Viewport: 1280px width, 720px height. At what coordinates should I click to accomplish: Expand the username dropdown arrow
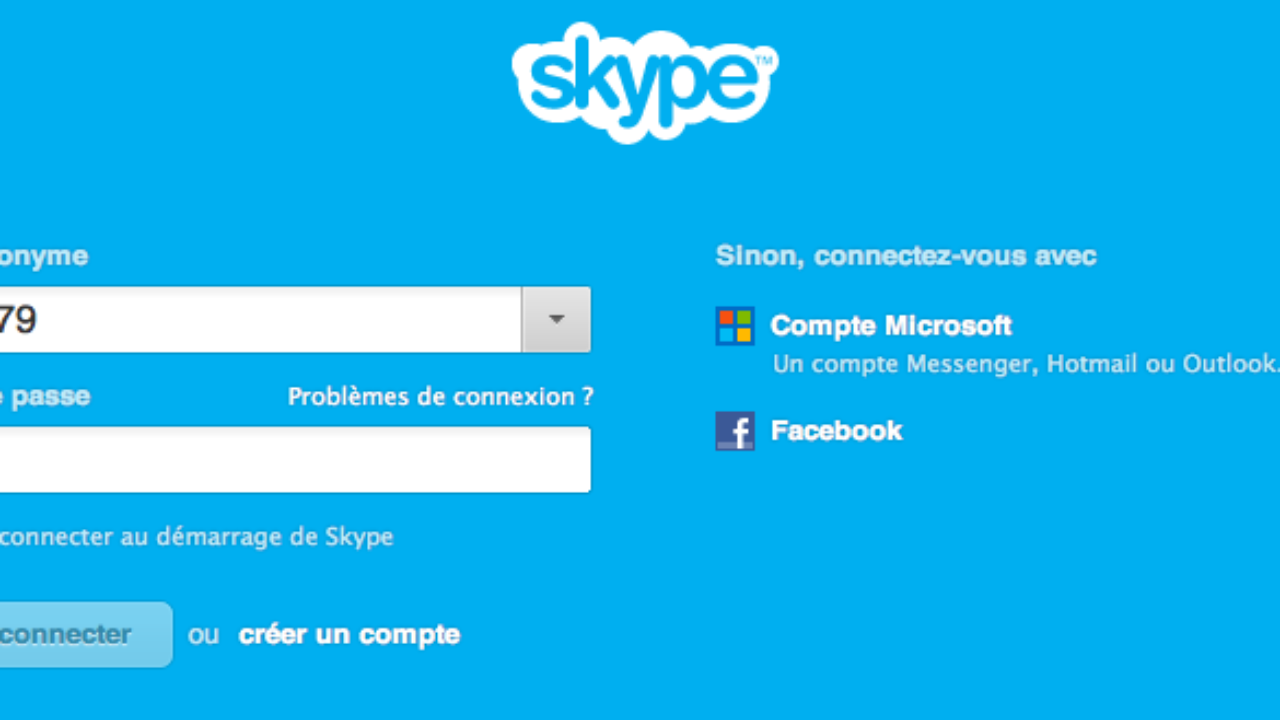tap(556, 320)
